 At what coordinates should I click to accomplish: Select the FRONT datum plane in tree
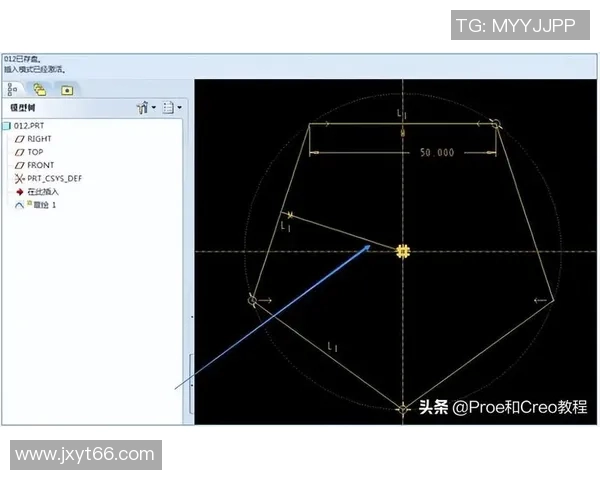[34, 165]
